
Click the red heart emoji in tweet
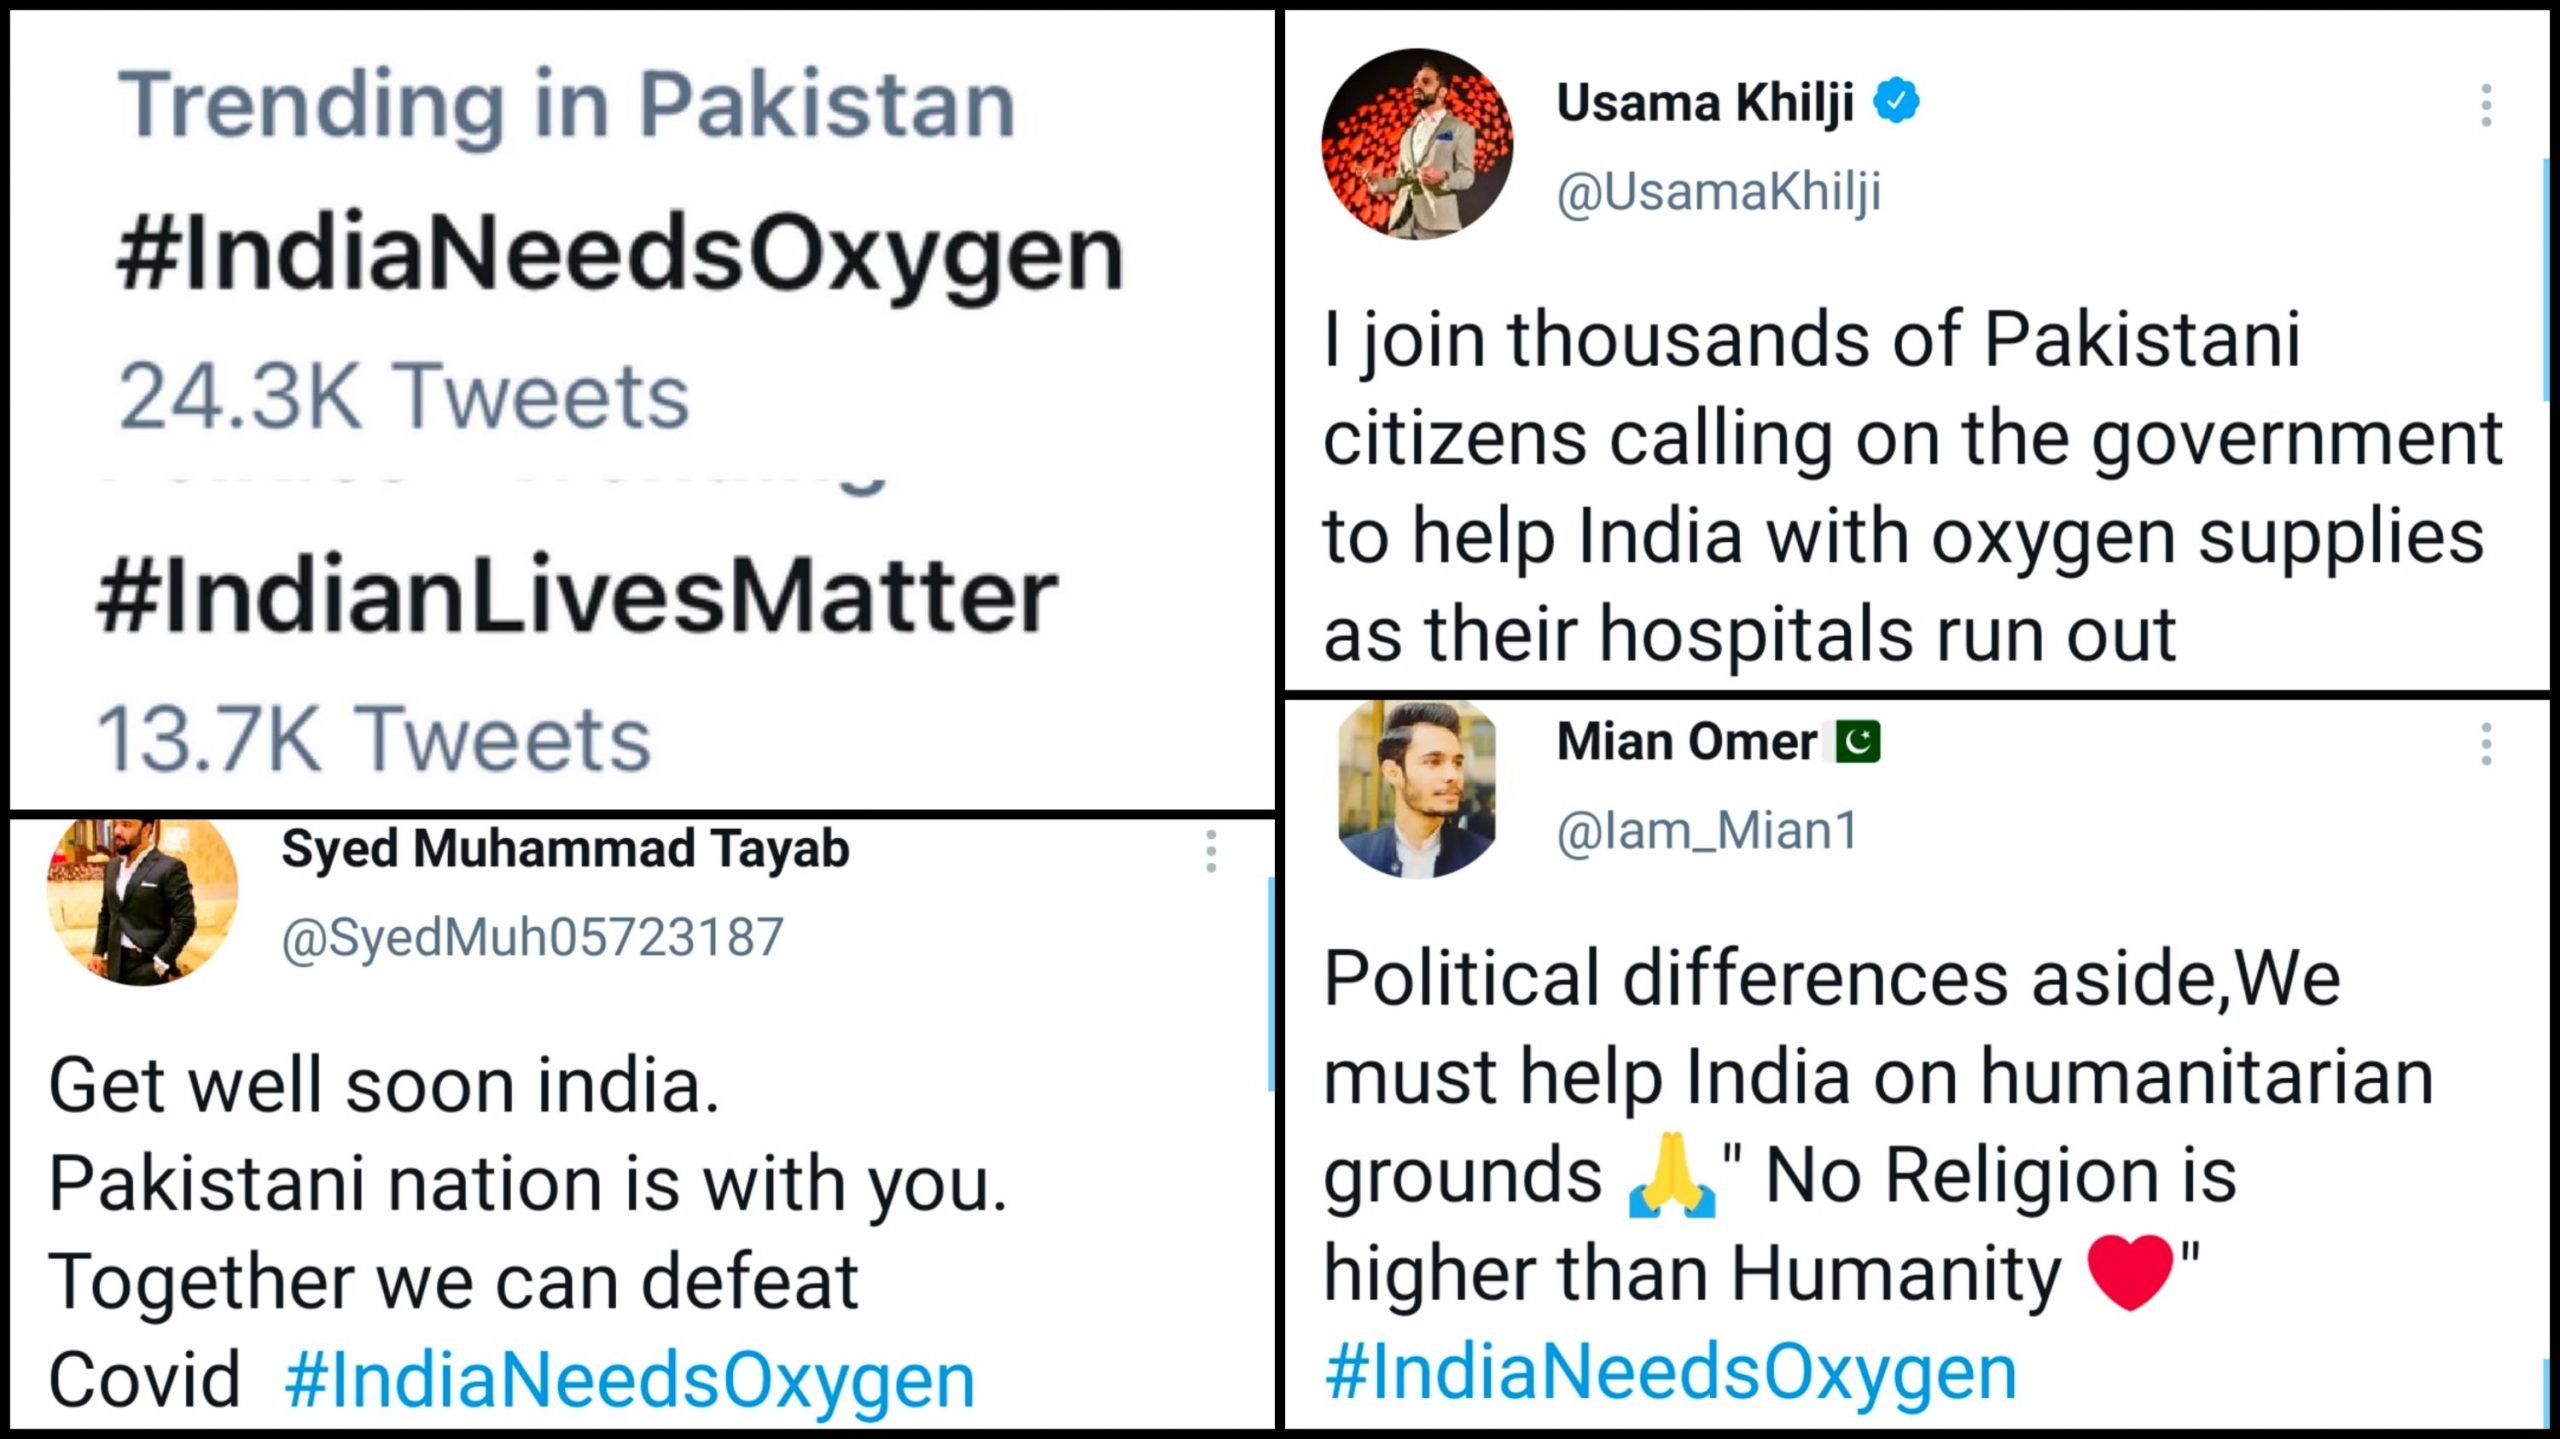click(2130, 1273)
